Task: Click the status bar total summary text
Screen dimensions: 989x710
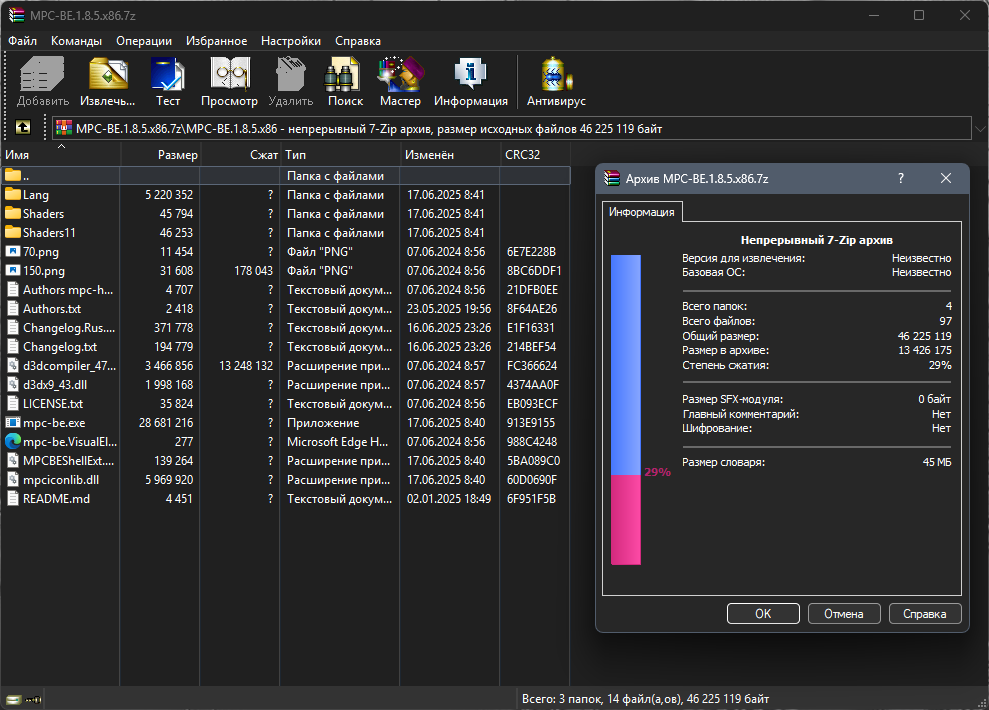Action: (645, 699)
